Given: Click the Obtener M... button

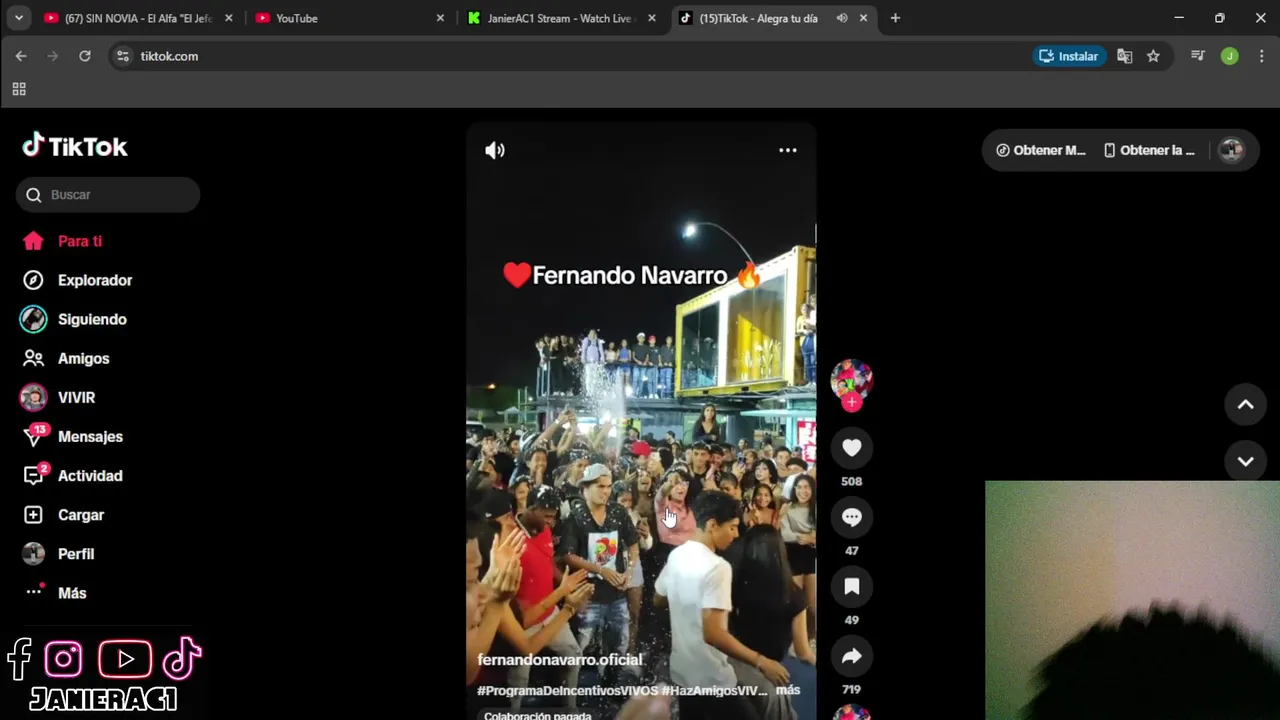Looking at the screenshot, I should 1041,150.
